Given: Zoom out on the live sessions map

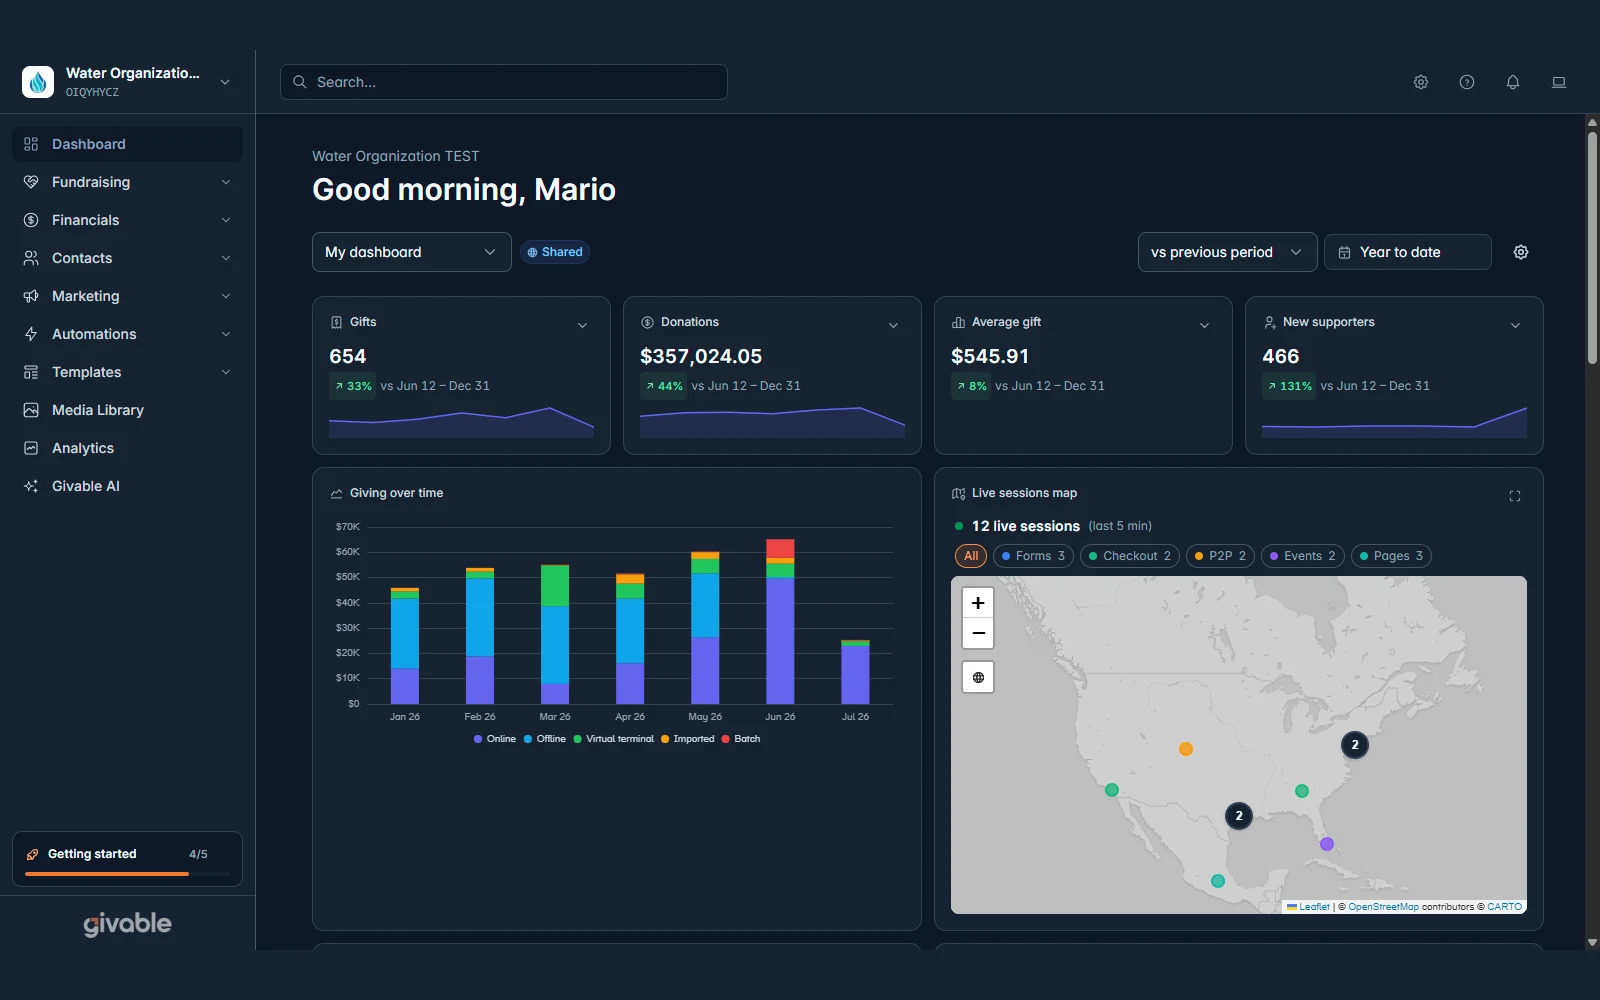Looking at the screenshot, I should tap(978, 633).
